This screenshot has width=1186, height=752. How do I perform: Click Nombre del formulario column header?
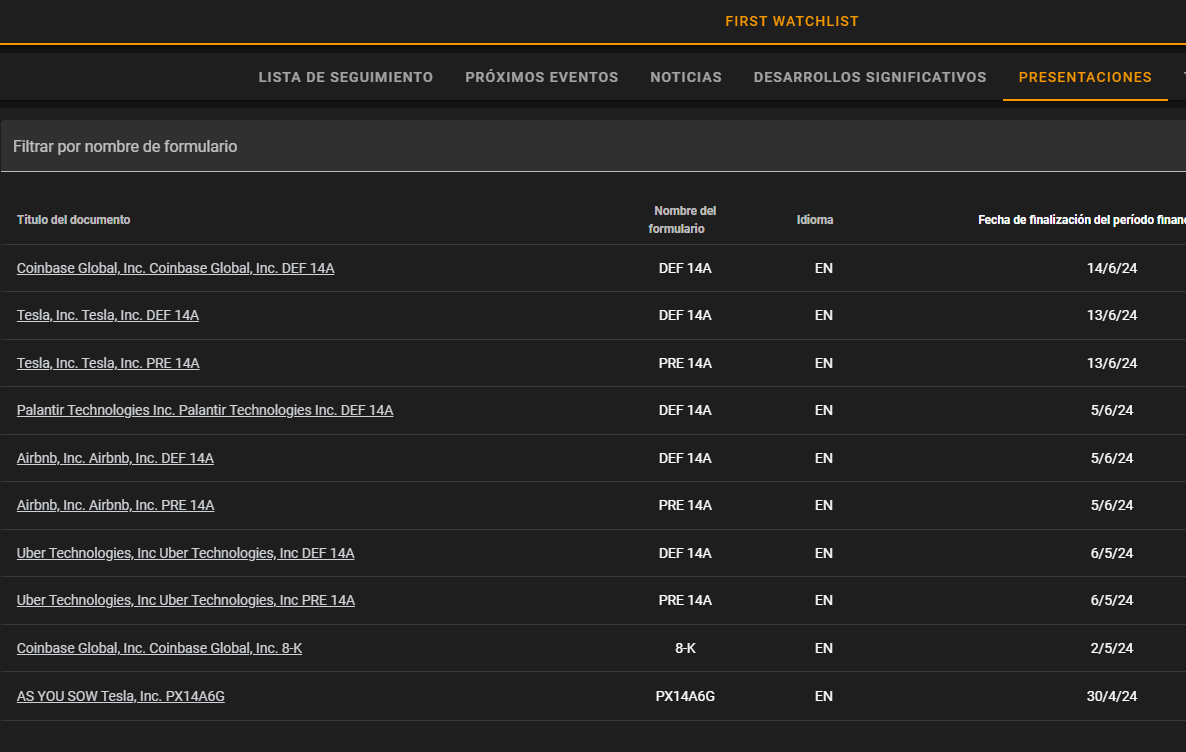click(x=682, y=219)
